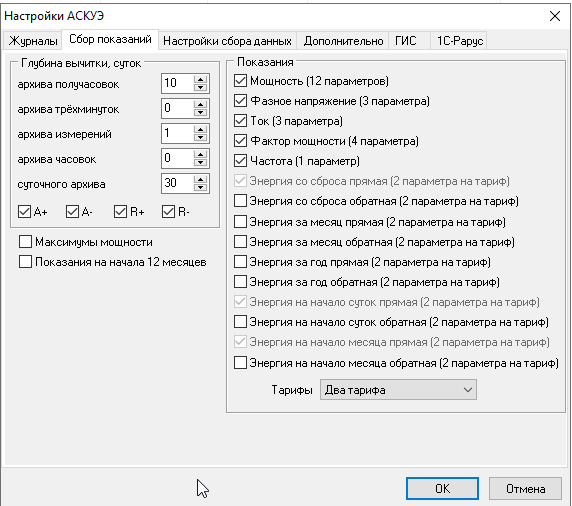Screen dimensions: 572x506
Task: Open the Настройки сбора данных tab
Action: click(227, 40)
